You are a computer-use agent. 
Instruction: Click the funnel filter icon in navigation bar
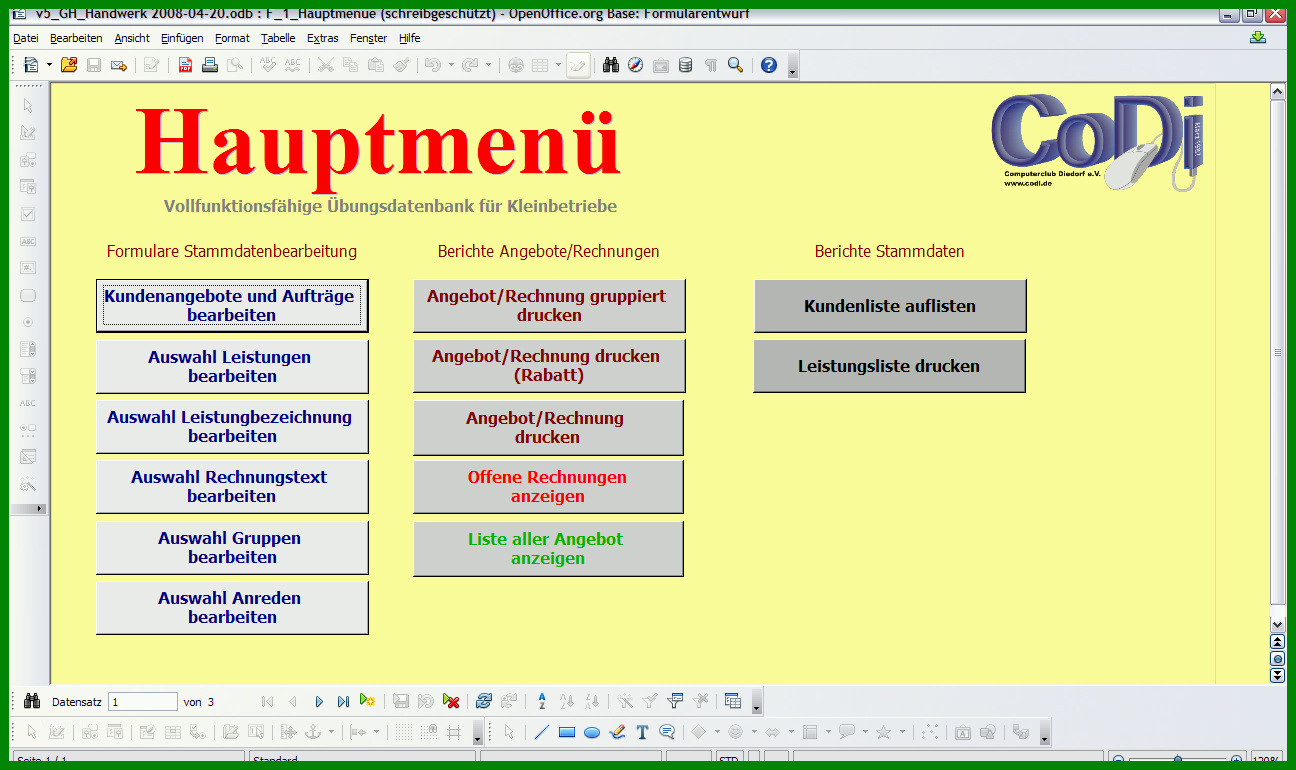pyautogui.click(x=675, y=702)
